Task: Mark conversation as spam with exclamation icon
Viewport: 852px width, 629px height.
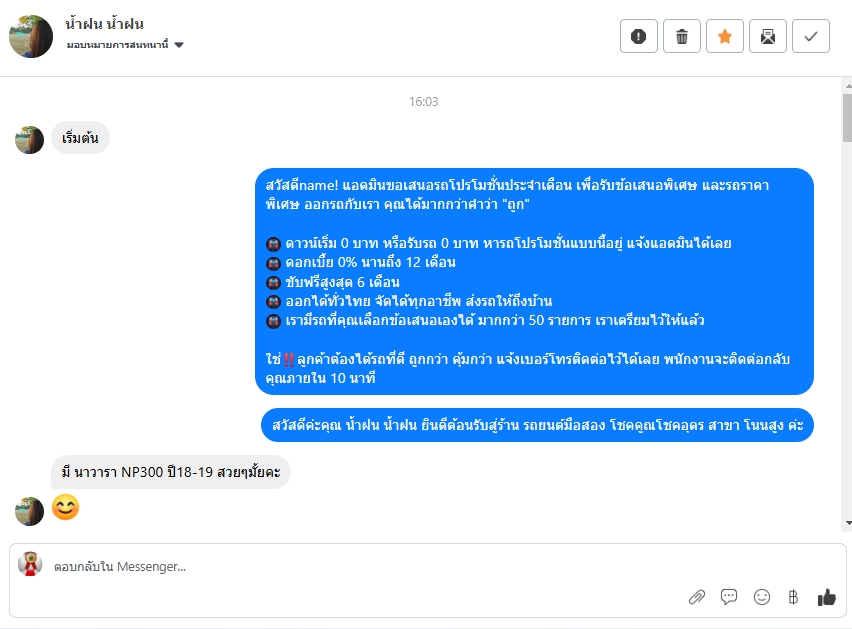Action: (638, 36)
